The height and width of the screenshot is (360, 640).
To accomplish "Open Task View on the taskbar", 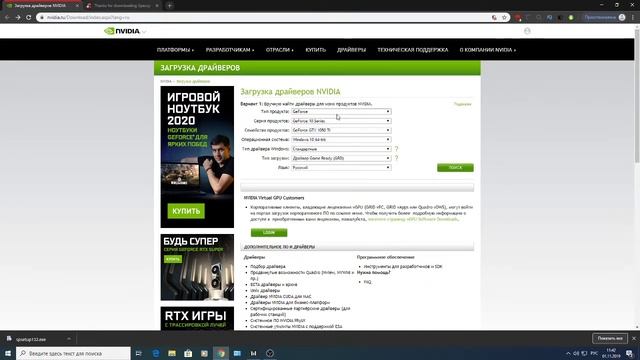I will 139,353.
